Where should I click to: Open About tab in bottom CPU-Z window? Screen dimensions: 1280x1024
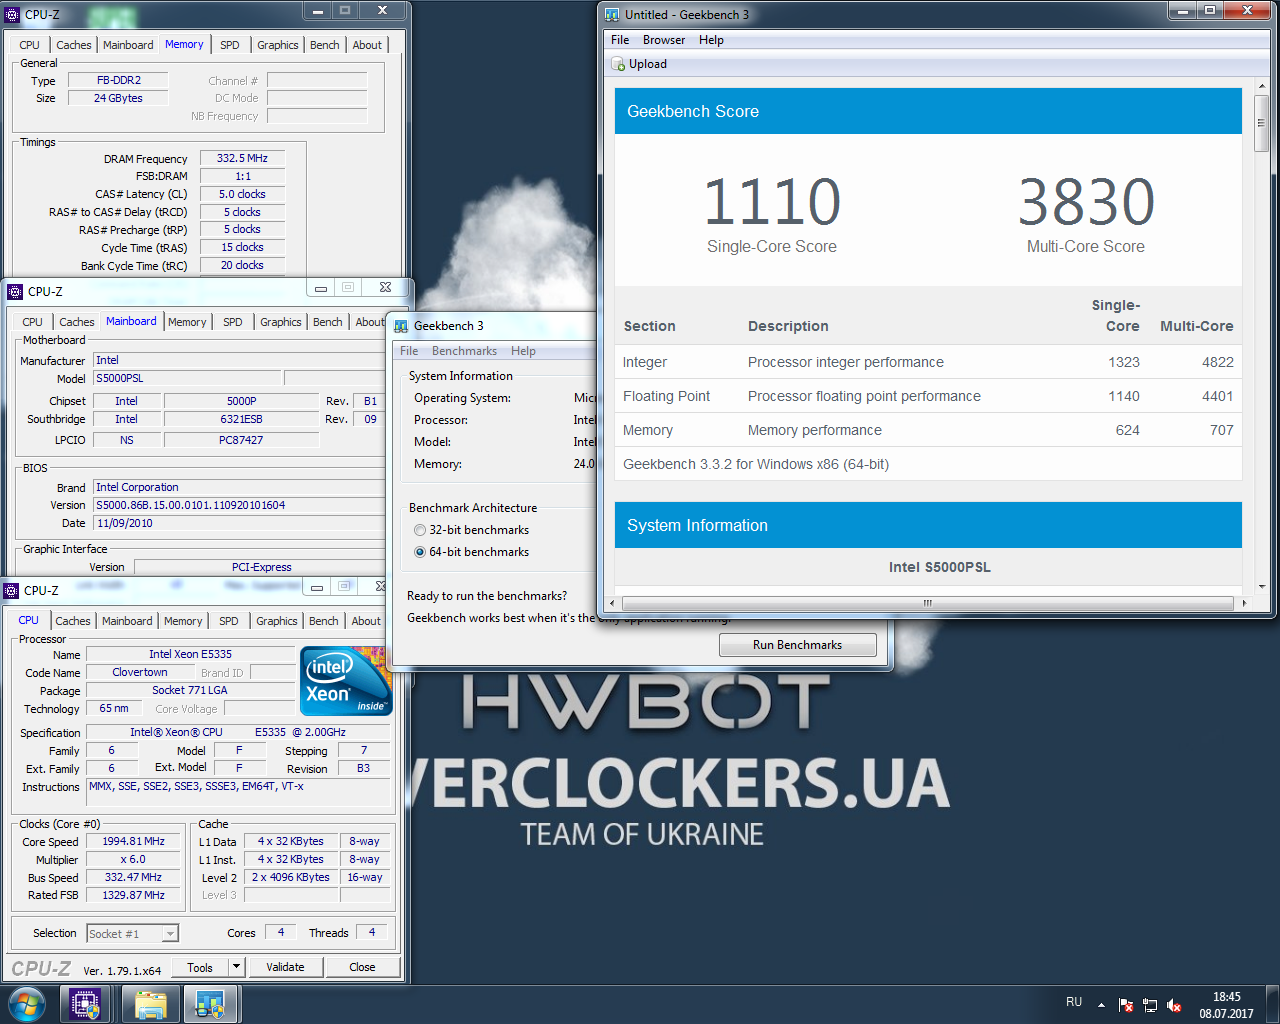[x=366, y=621]
